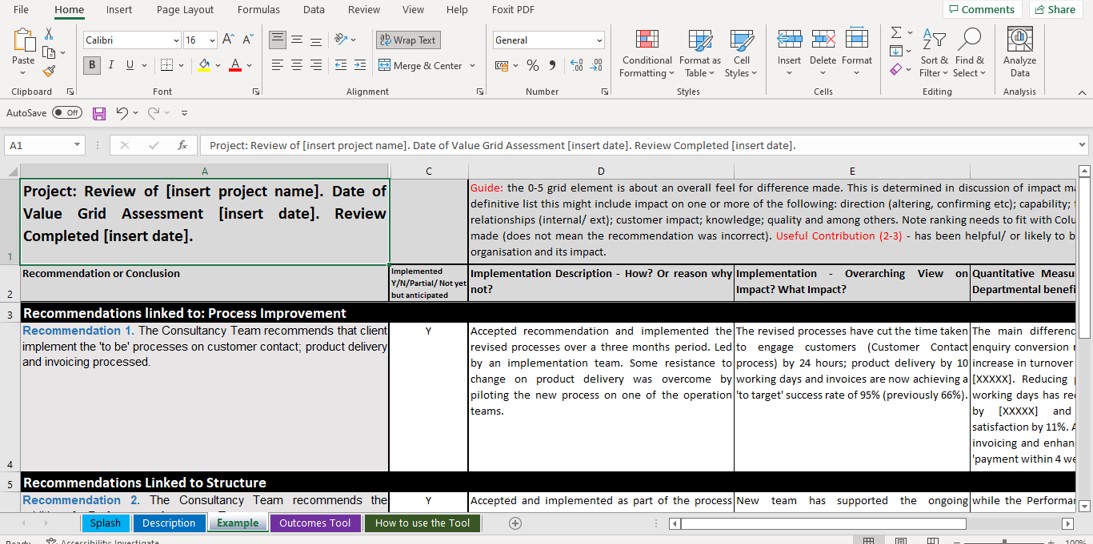The height and width of the screenshot is (544, 1093).
Task: Open the font size dropdown
Action: tap(212, 40)
